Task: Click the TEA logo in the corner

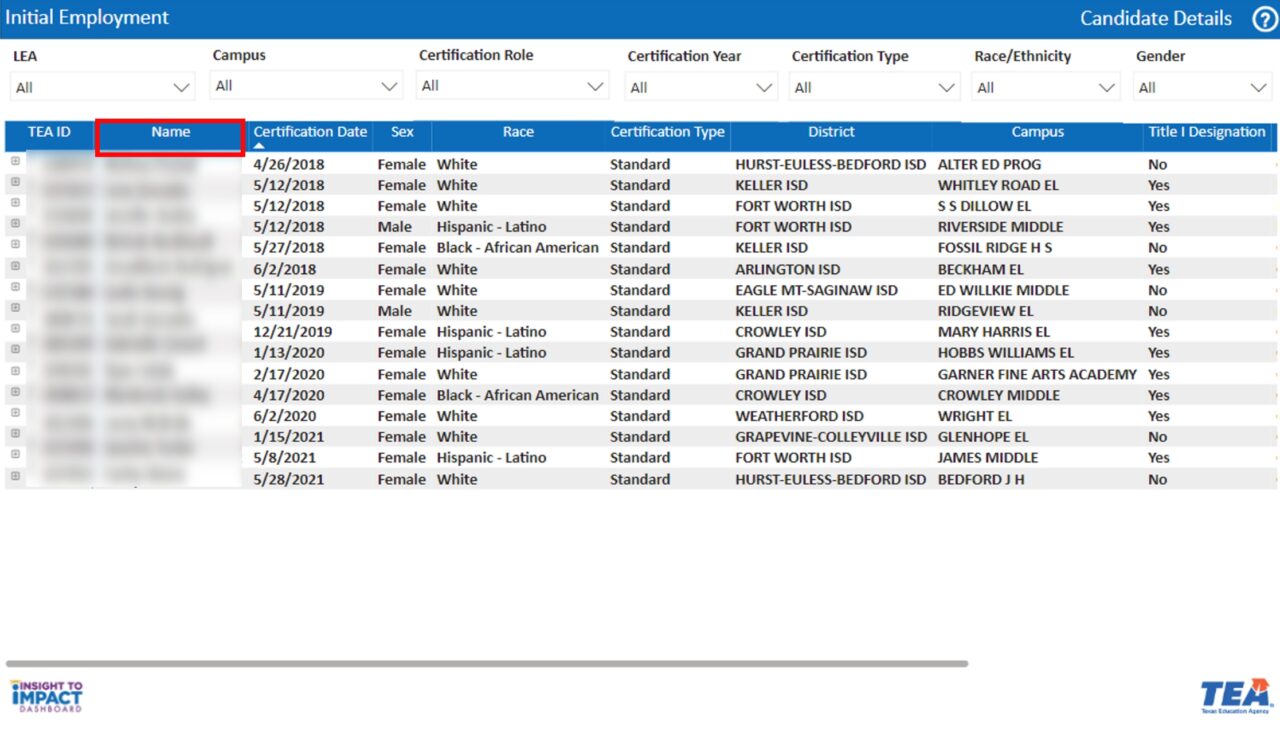Action: pos(1235,696)
